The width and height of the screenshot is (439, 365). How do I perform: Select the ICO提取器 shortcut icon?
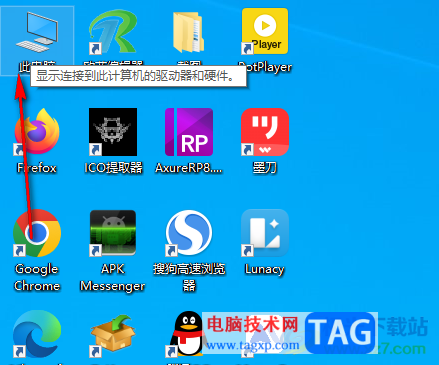[x=113, y=132]
